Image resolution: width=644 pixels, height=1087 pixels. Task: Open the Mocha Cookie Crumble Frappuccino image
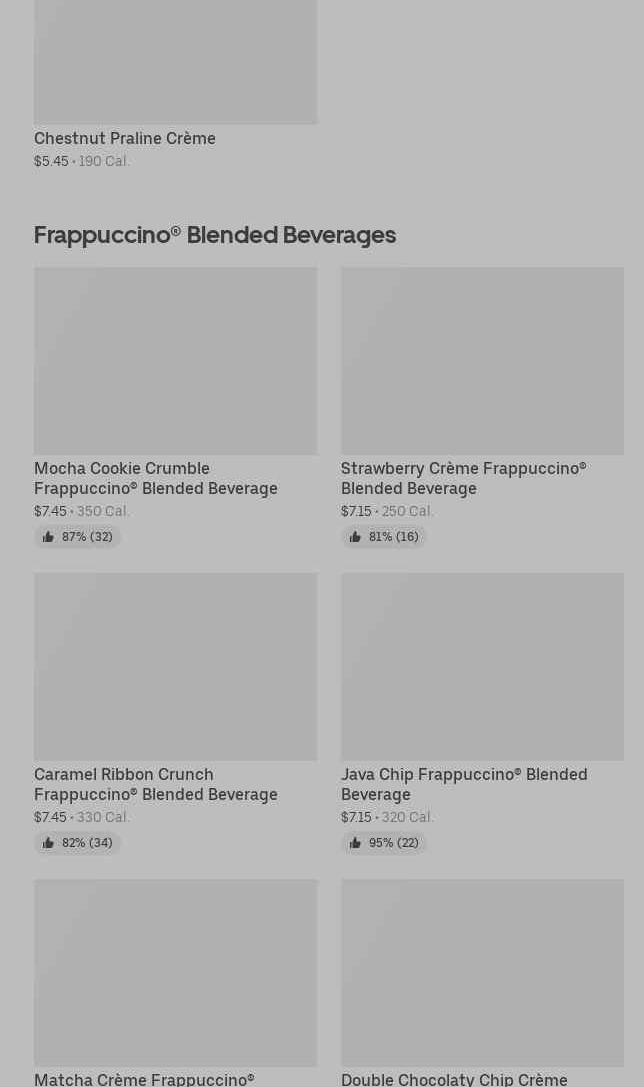tap(175, 361)
